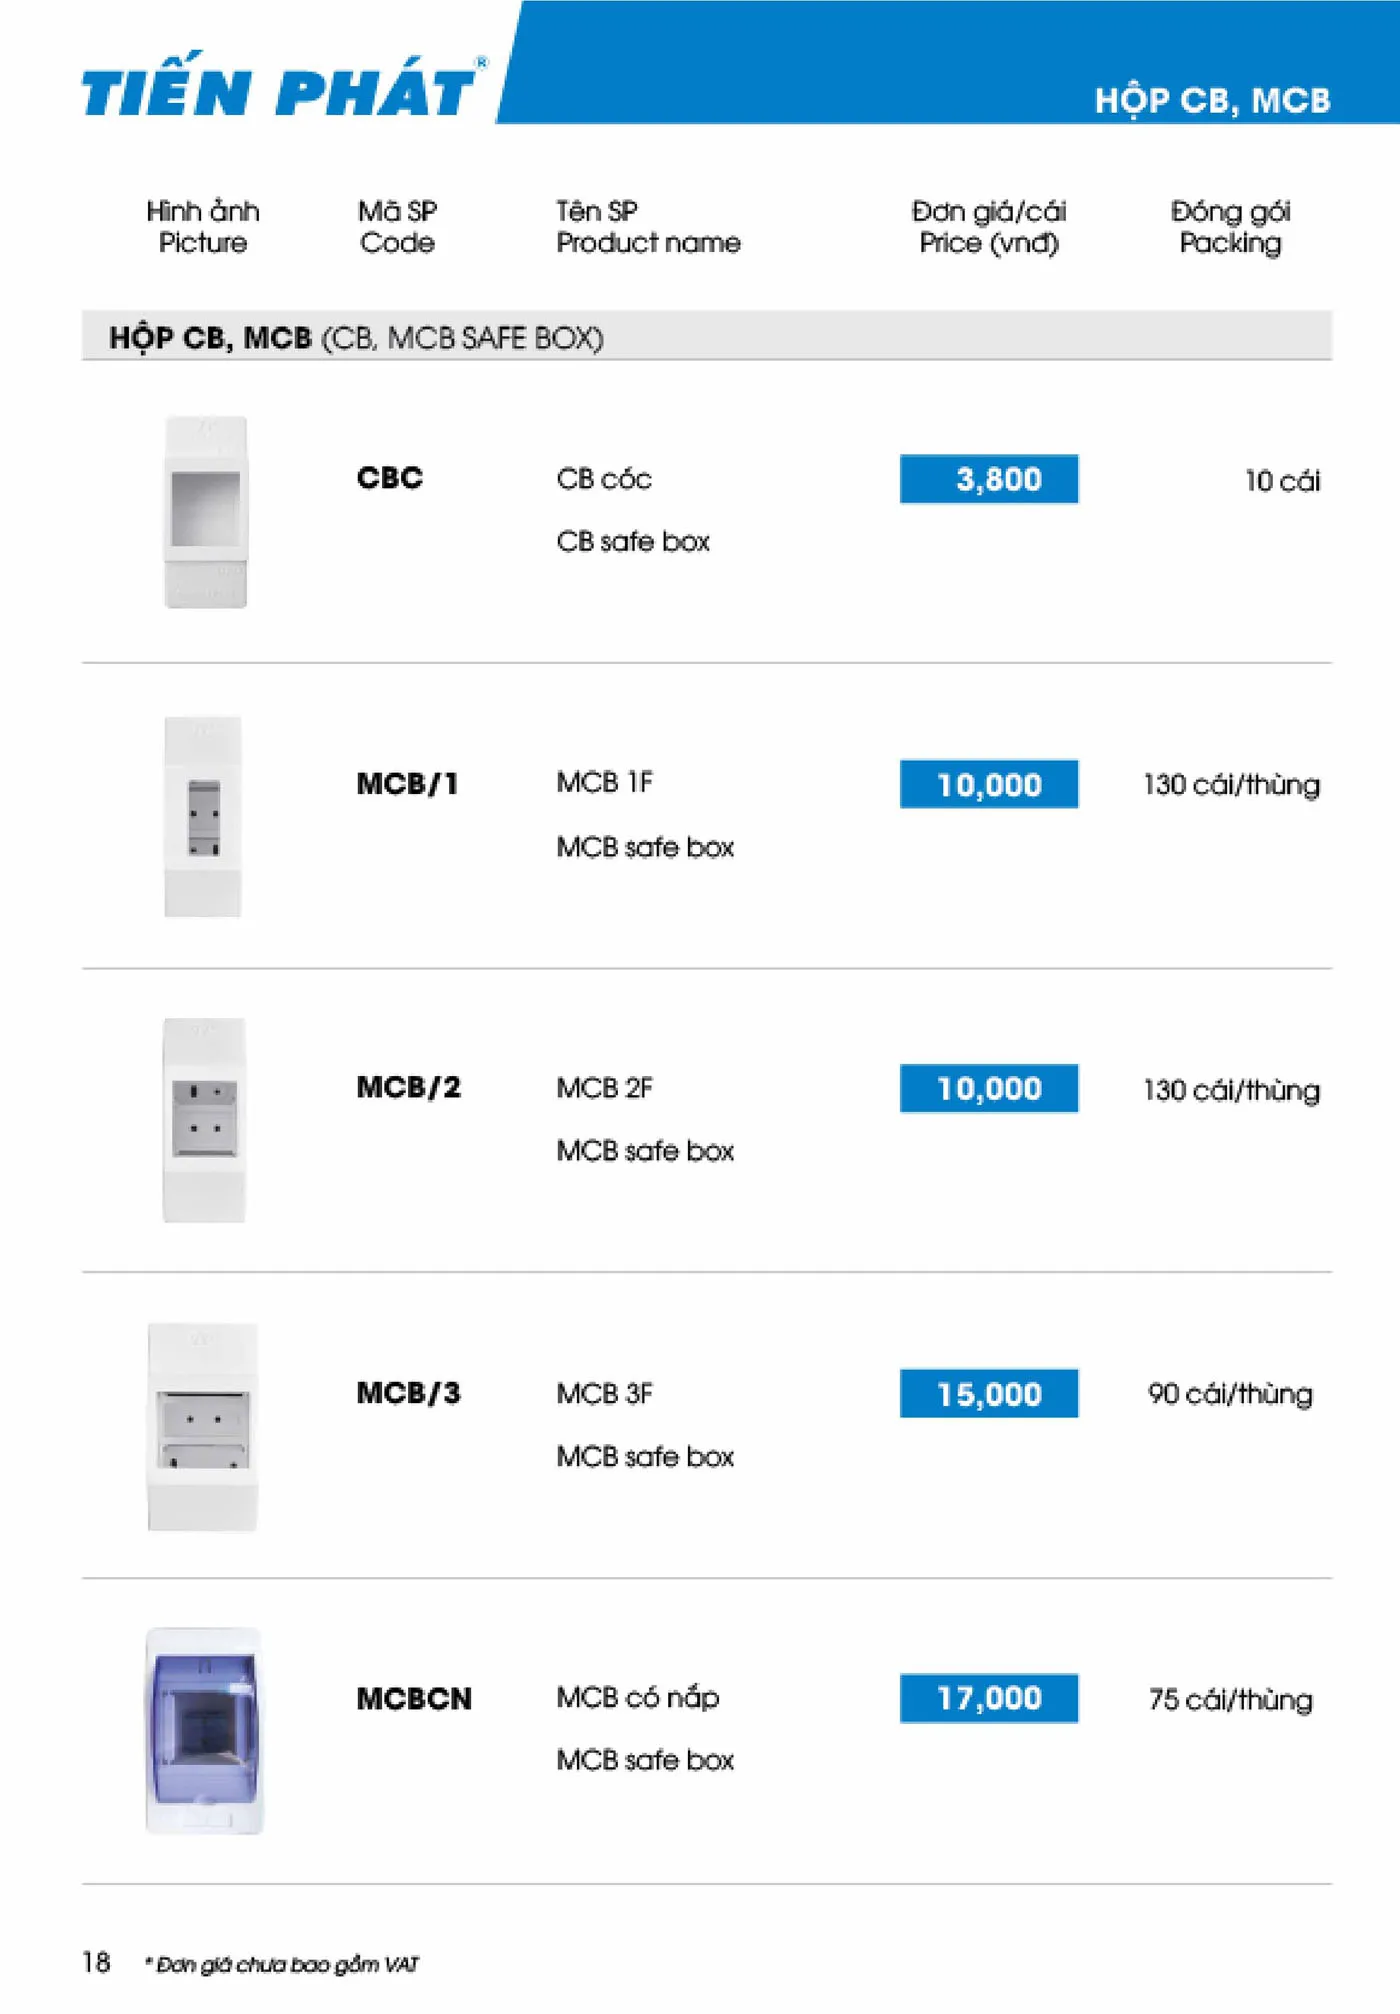This screenshot has height=2014, width=1400.
Task: Click the CBC product code
Action: (x=390, y=478)
